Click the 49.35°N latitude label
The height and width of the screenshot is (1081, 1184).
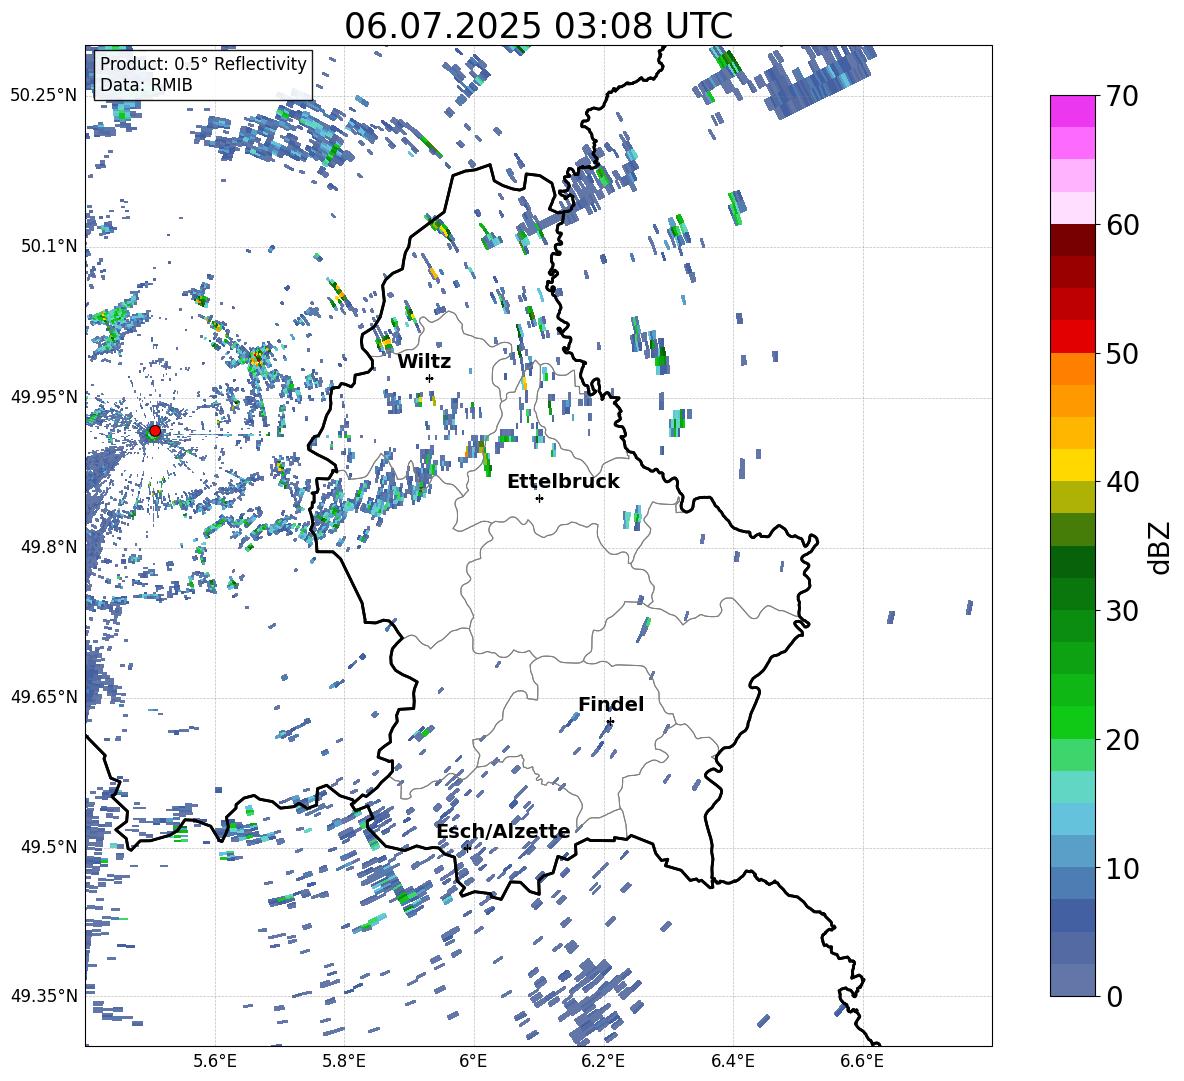[43, 996]
